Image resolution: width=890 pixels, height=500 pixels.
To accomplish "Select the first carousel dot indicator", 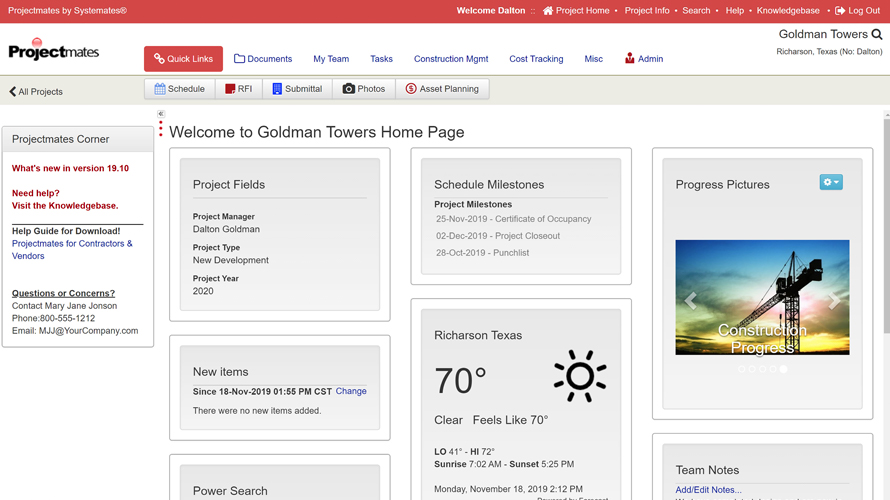I will [x=741, y=369].
